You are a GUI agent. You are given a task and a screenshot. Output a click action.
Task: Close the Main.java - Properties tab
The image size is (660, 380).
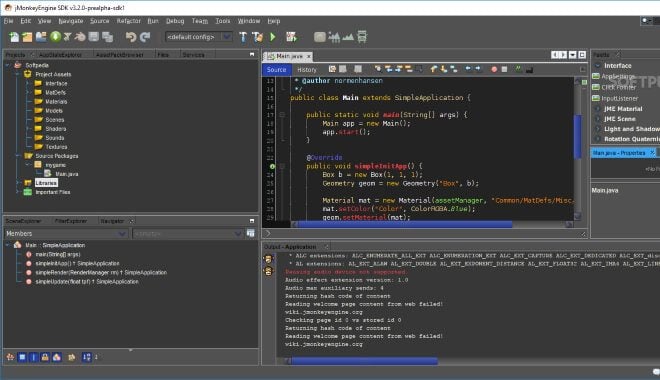click(652, 153)
